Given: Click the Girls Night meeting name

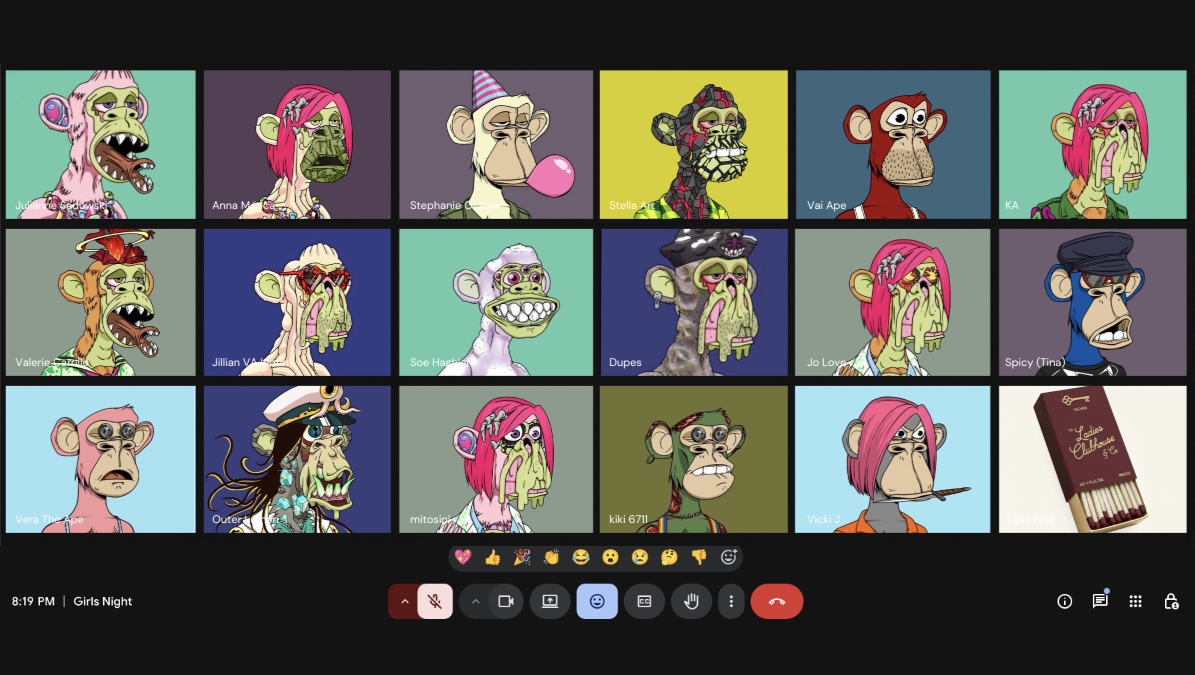Looking at the screenshot, I should [103, 601].
